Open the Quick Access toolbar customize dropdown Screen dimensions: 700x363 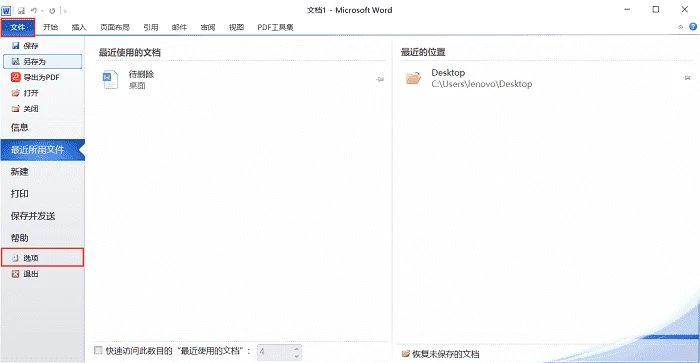[x=65, y=11]
